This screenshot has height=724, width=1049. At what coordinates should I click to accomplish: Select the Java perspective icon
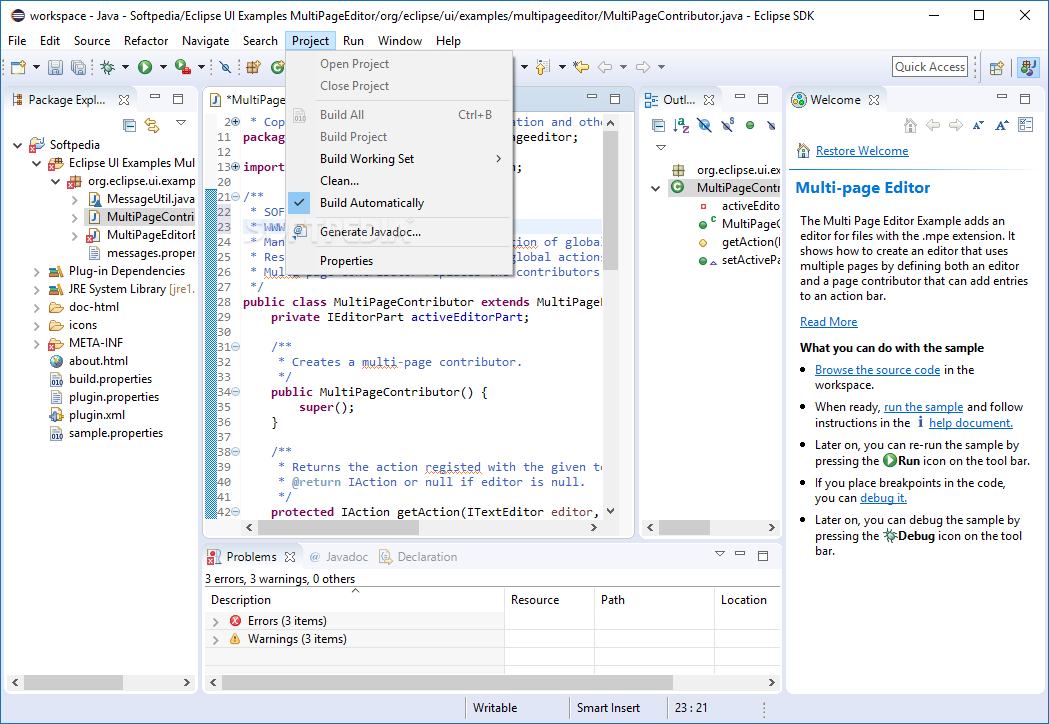(x=1028, y=67)
